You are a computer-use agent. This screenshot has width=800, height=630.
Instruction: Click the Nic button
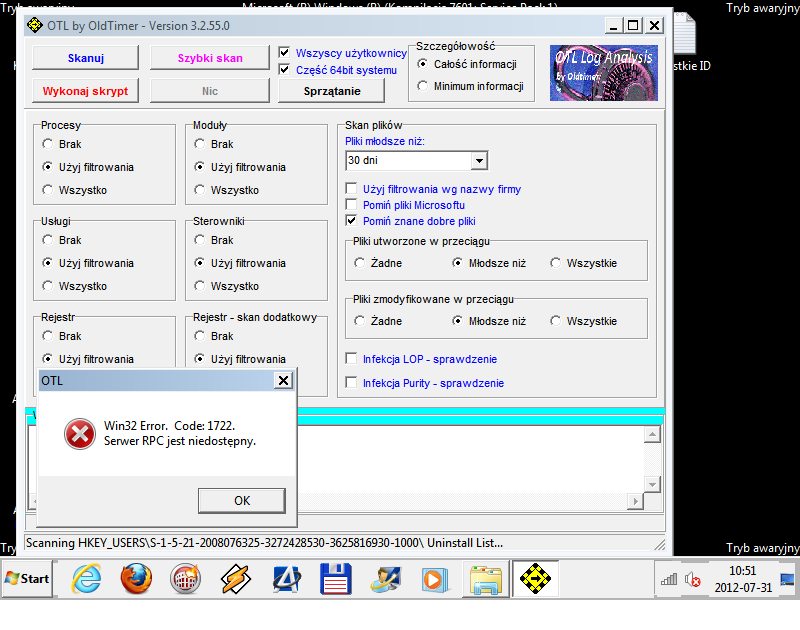(x=210, y=91)
